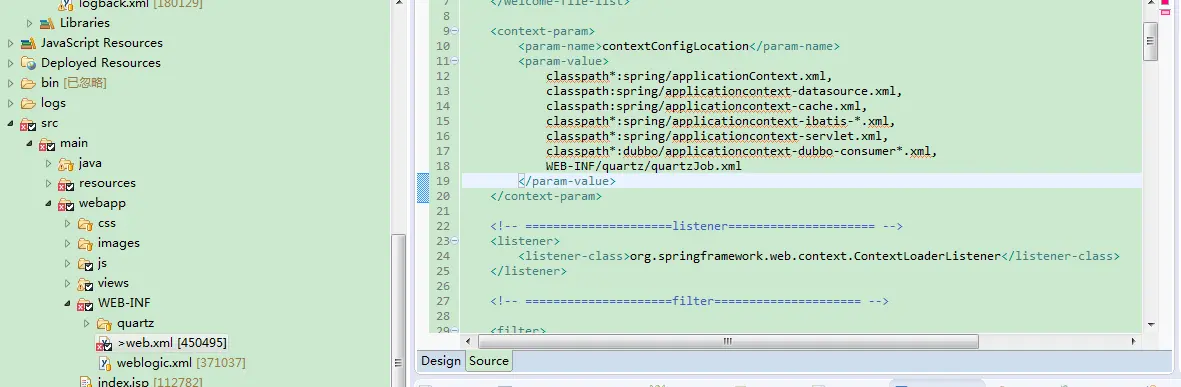Collapse the param-value fold on line 11

point(454,61)
